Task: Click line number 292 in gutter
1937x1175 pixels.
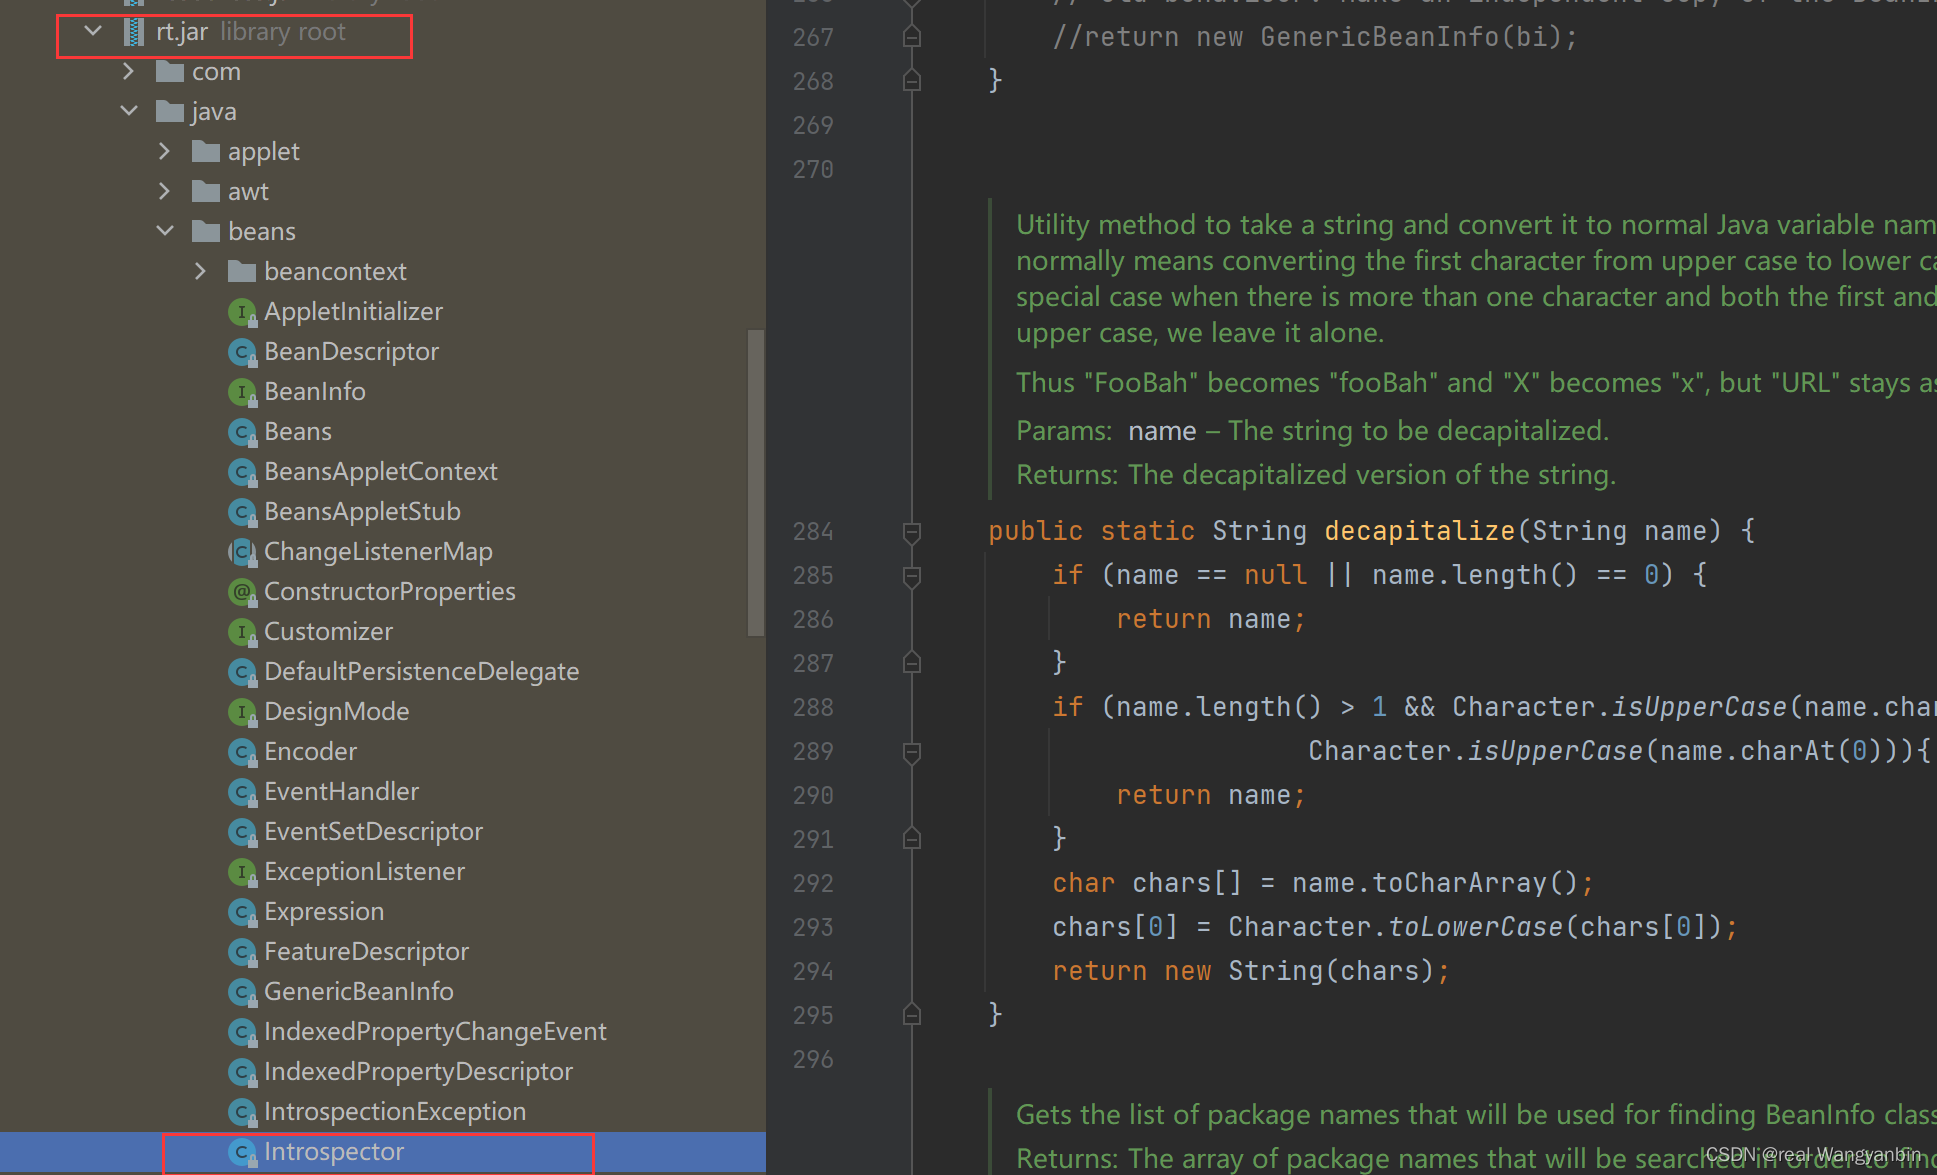Action: (x=813, y=884)
